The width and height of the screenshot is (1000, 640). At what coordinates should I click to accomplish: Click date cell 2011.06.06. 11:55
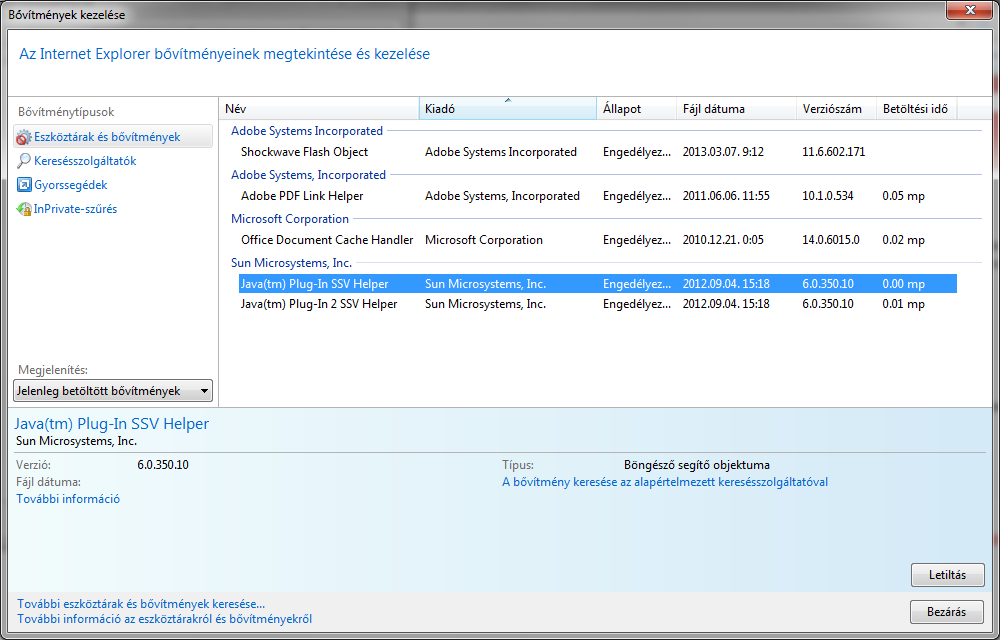click(726, 196)
